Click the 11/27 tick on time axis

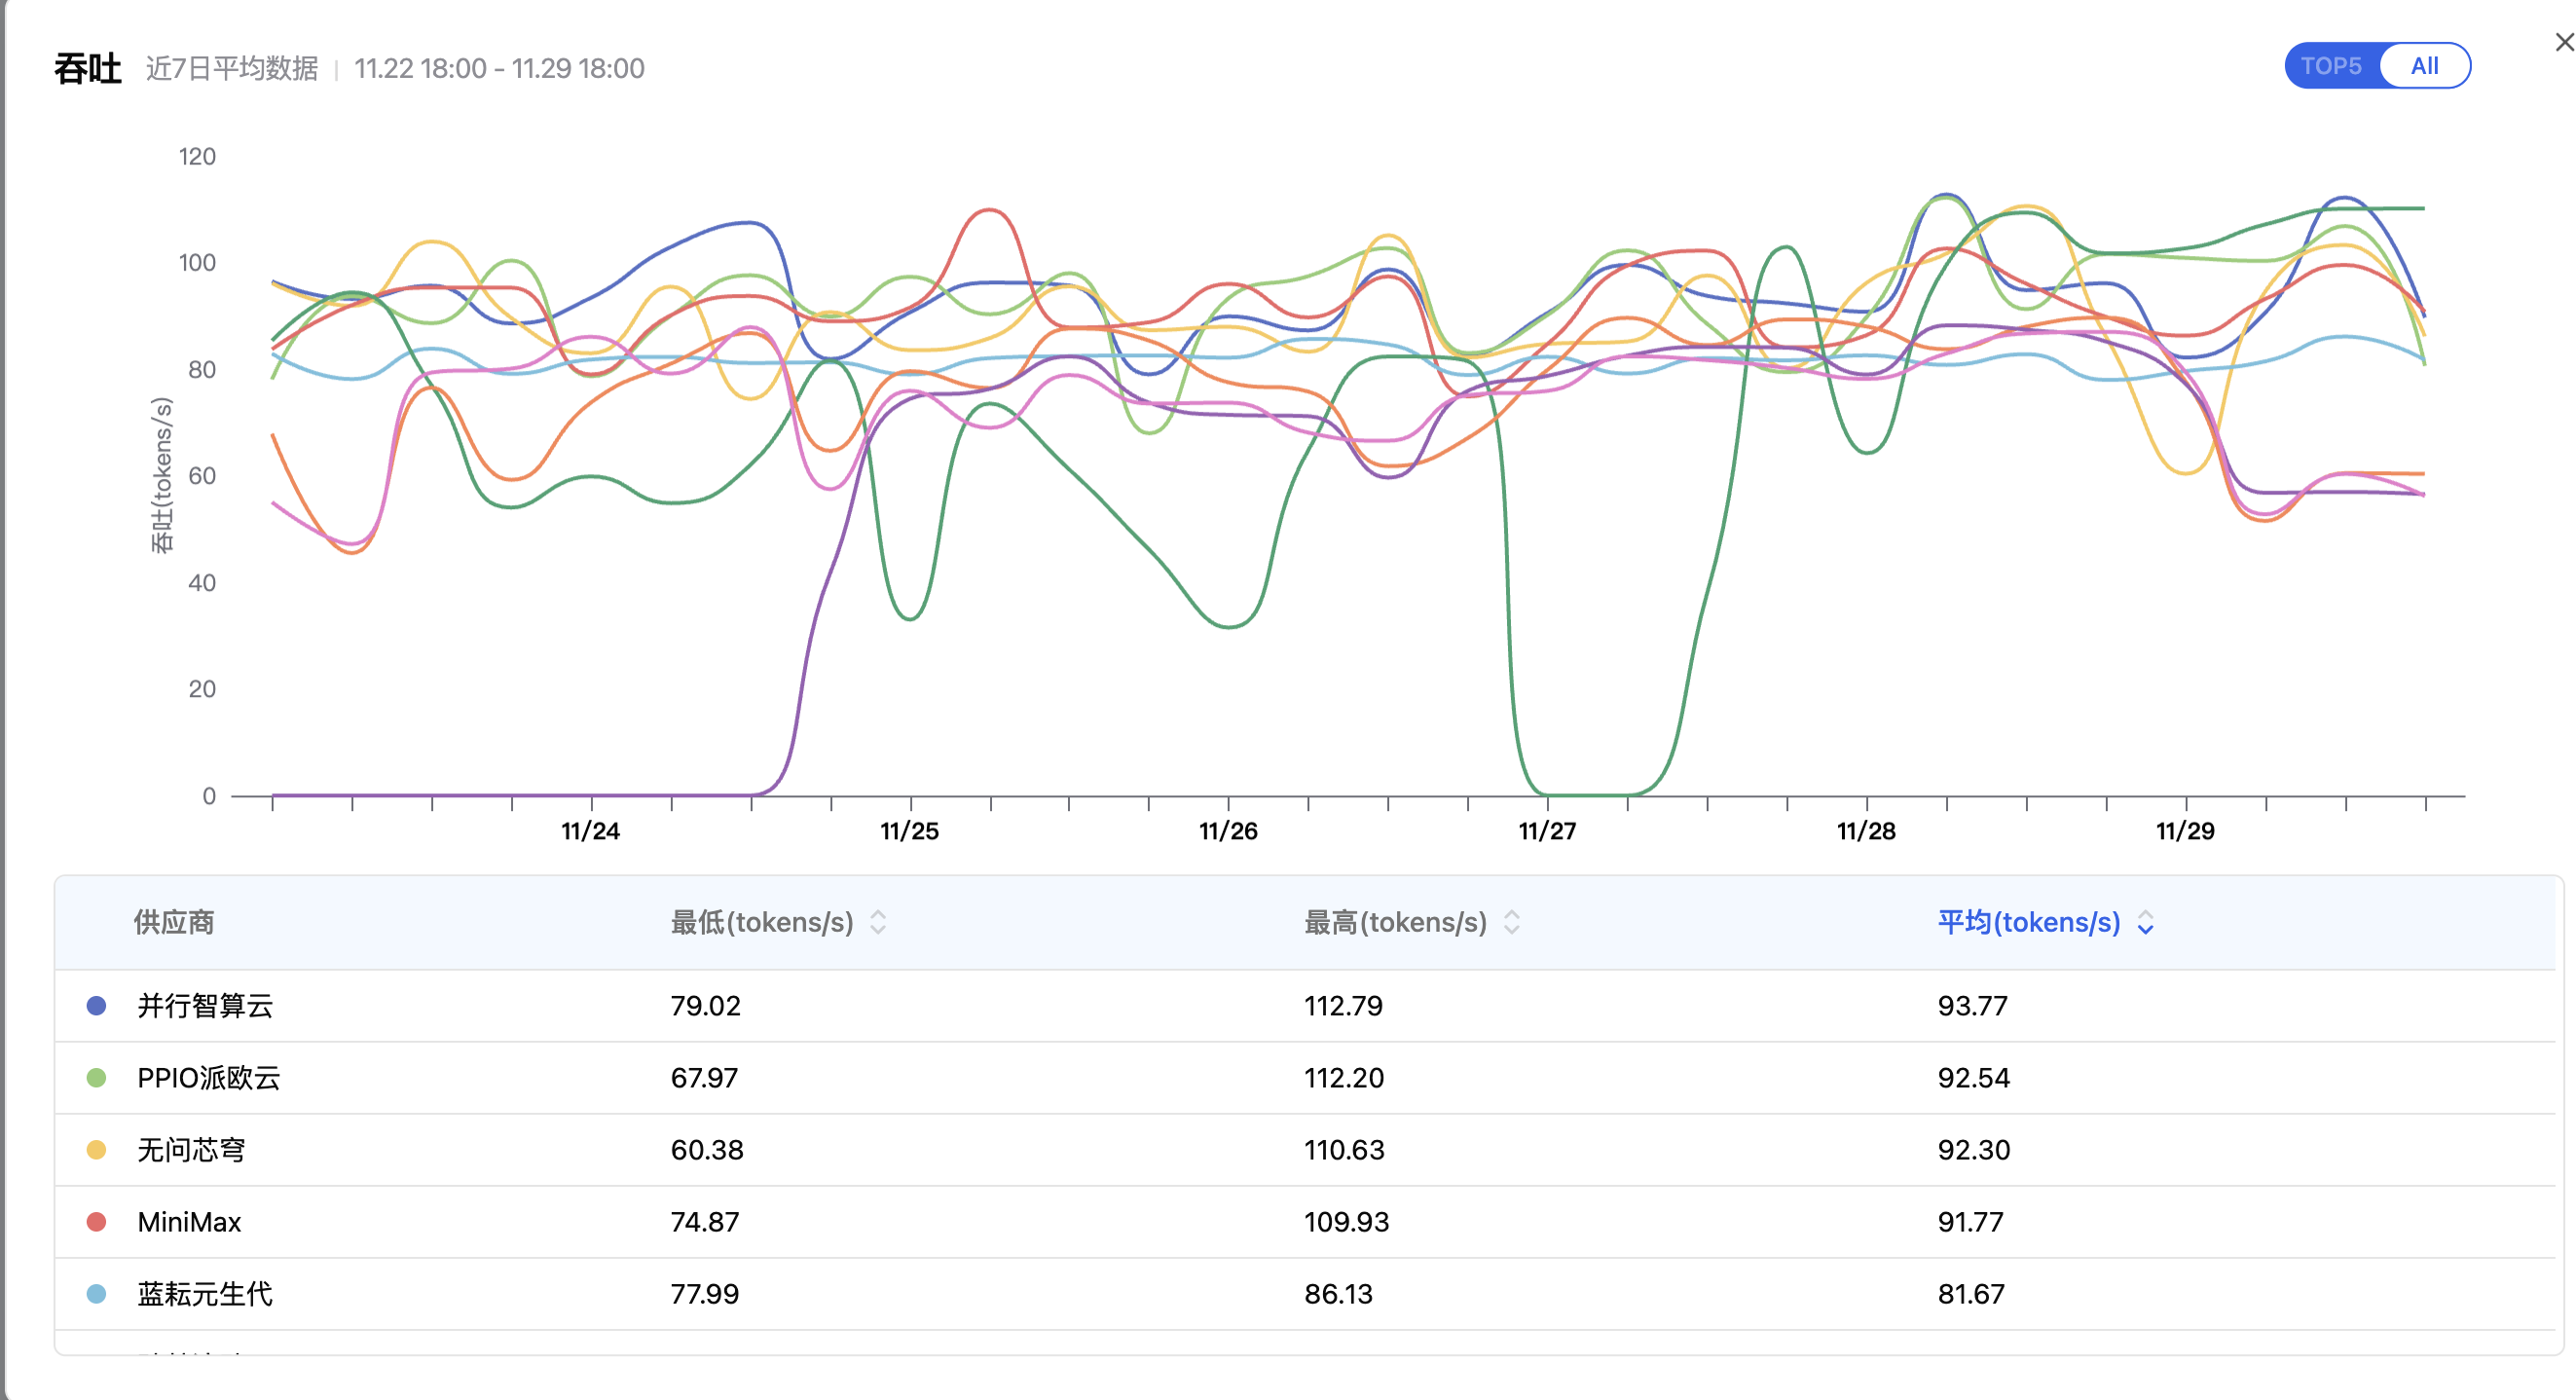1546,830
